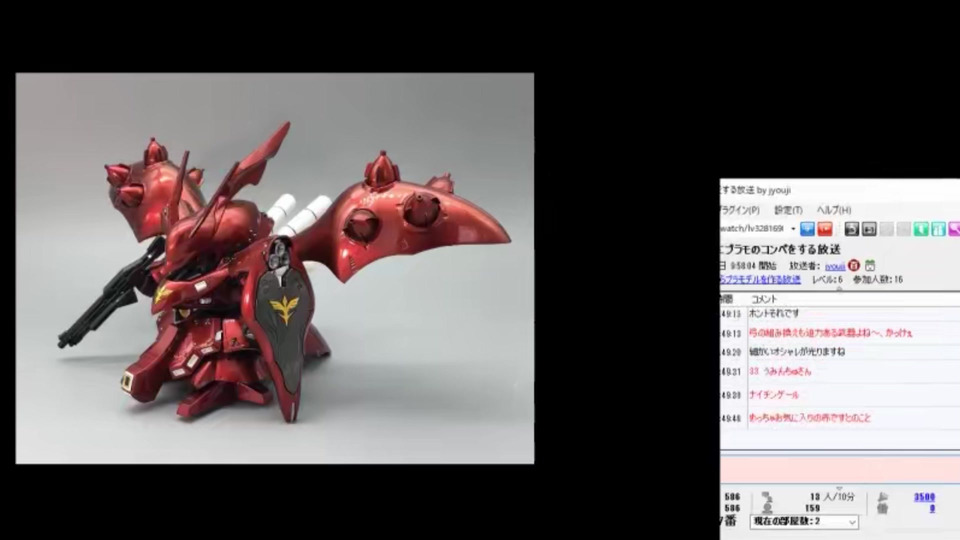
Task: Open the 設定(T) menu
Action: pos(789,210)
